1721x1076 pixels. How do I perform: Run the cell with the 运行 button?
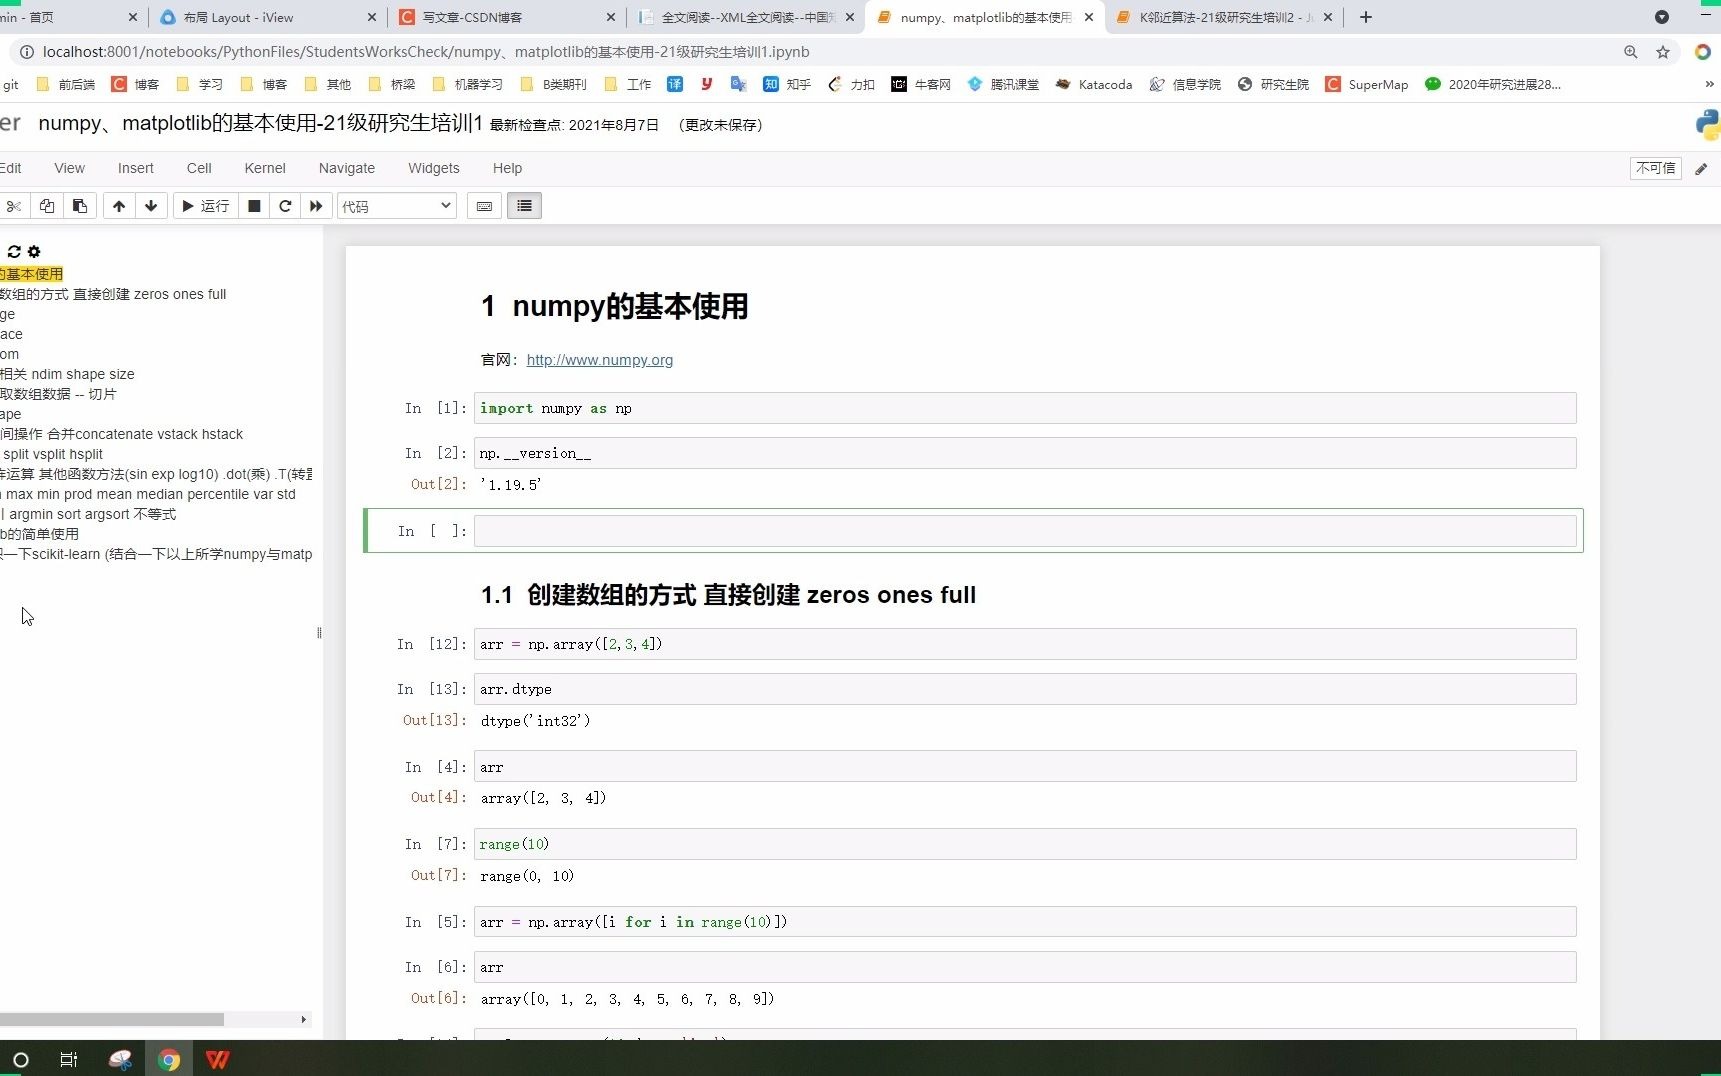coord(206,206)
